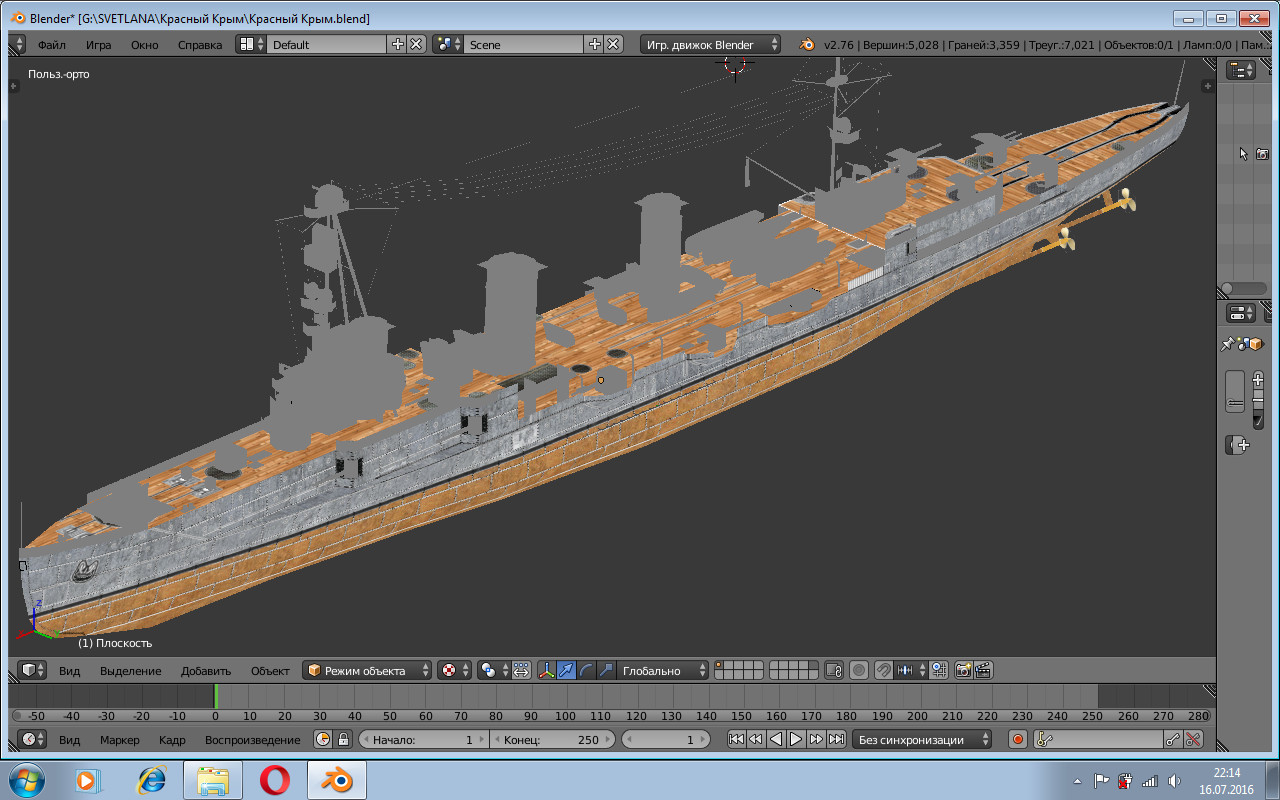1280x800 pixels.
Task: Click plus button next to Scene field
Action: point(595,44)
